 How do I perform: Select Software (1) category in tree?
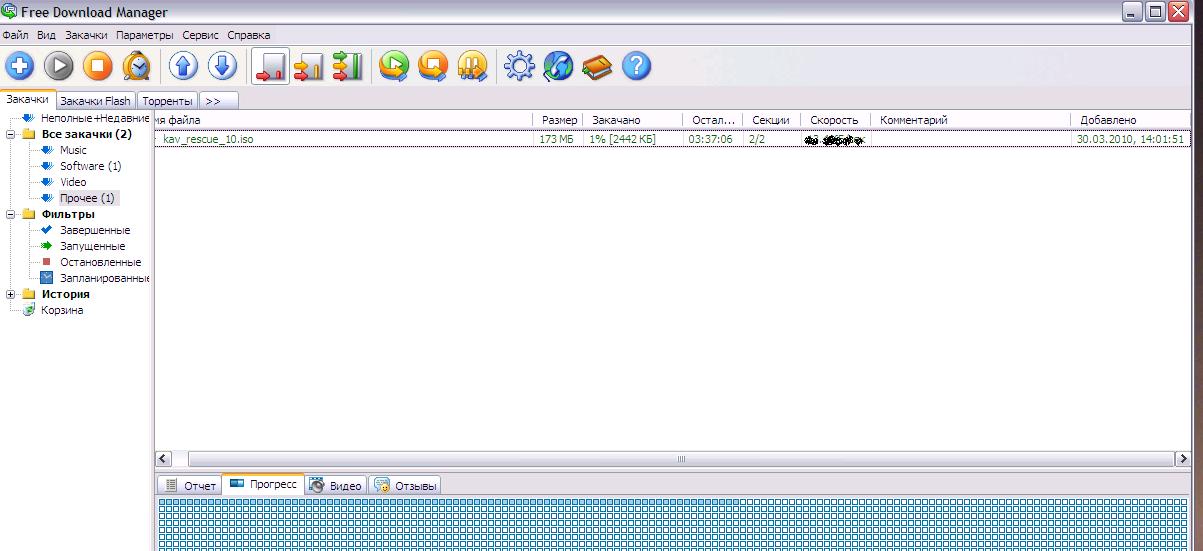click(90, 166)
